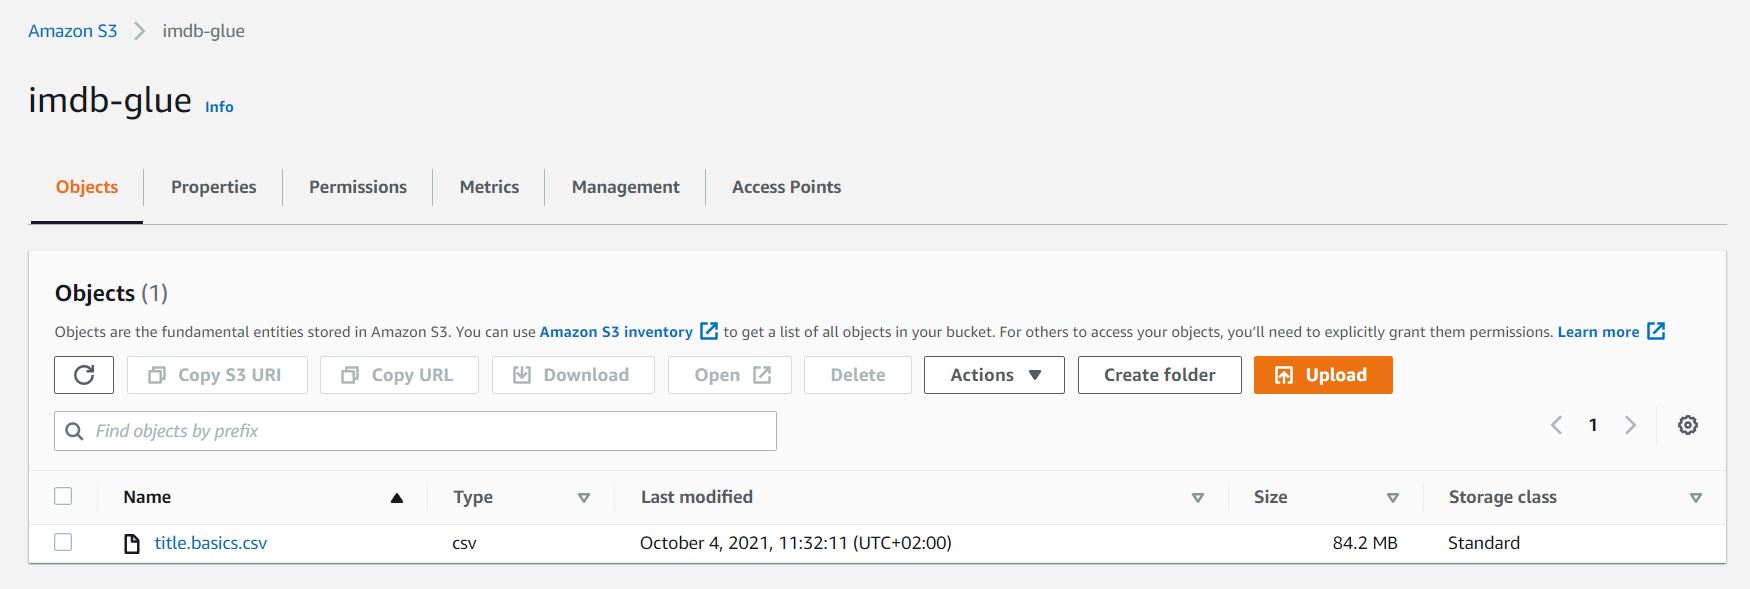This screenshot has height=589, width=1750.
Task: Click external link icon after Amazon S3 inventory
Action: pyautogui.click(x=709, y=331)
